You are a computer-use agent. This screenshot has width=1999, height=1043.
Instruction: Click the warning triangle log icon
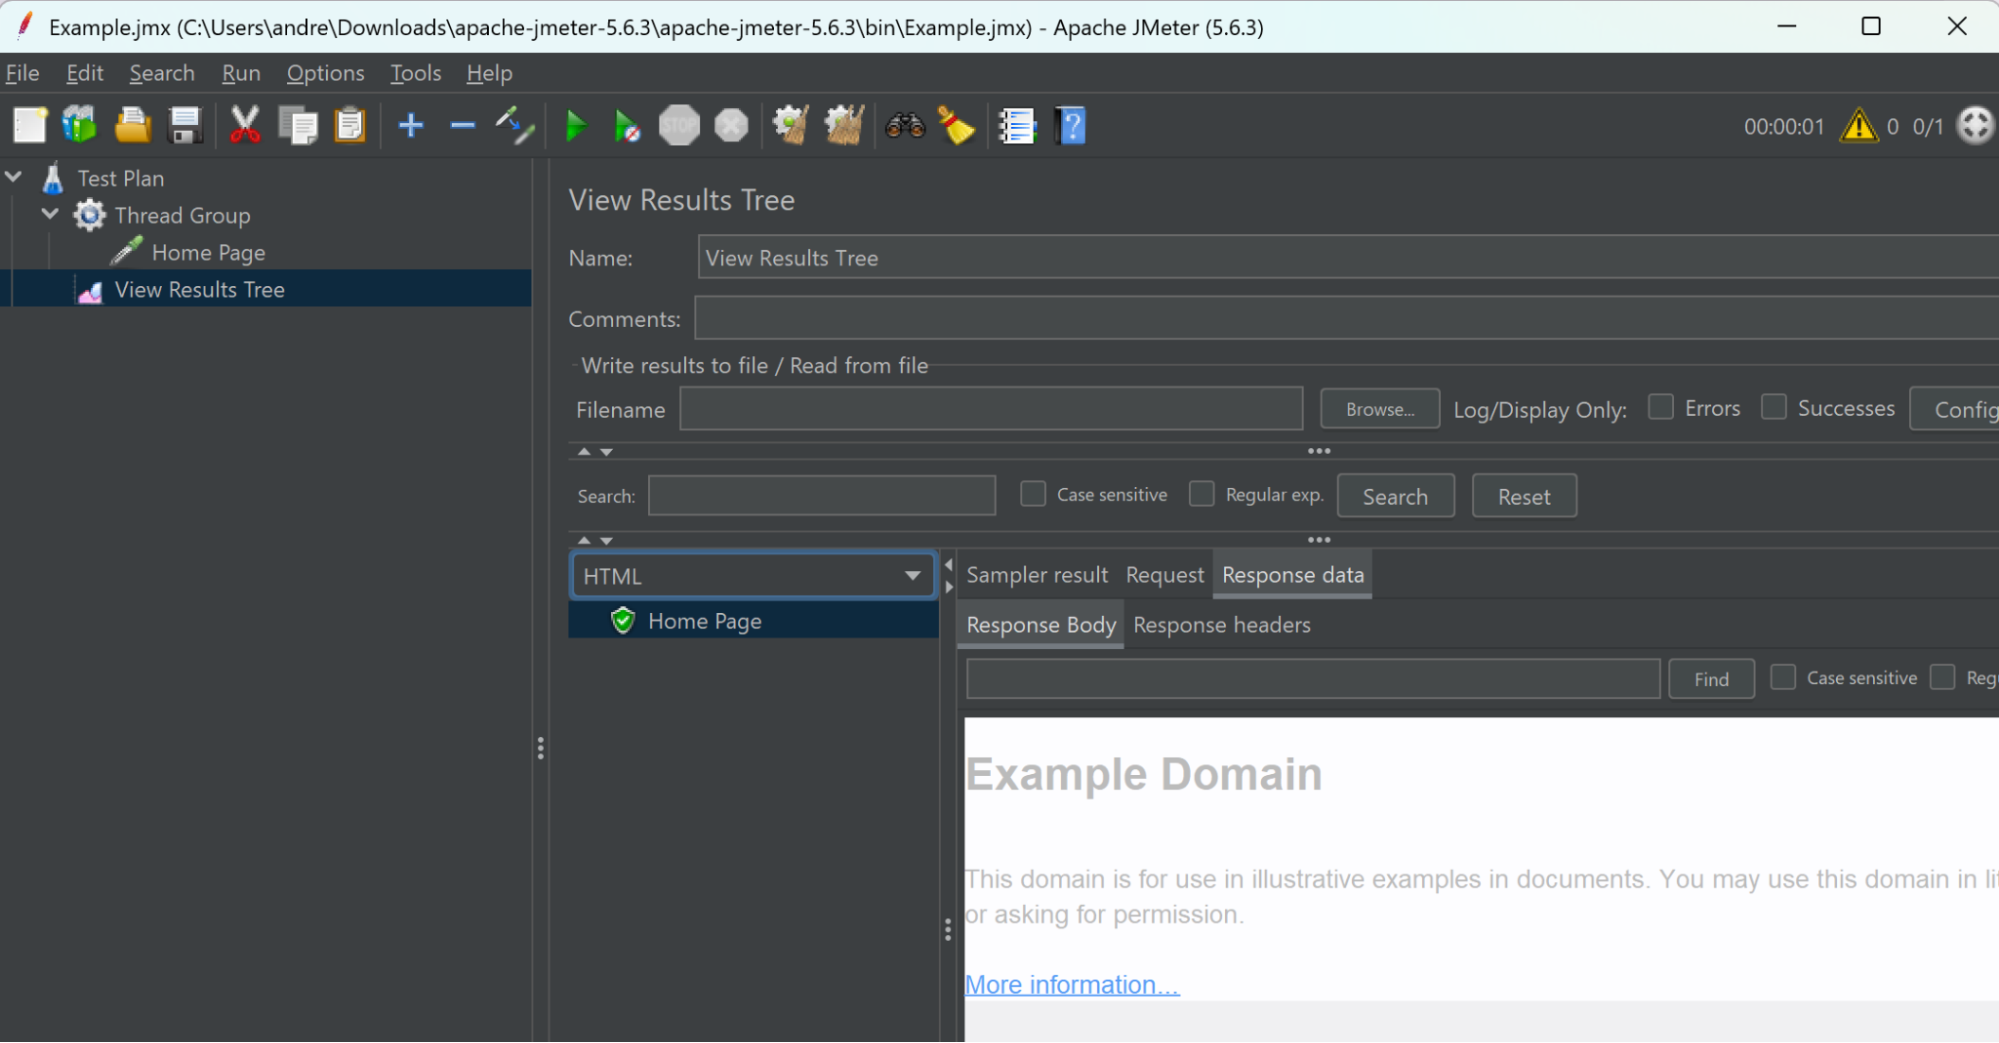(1859, 126)
